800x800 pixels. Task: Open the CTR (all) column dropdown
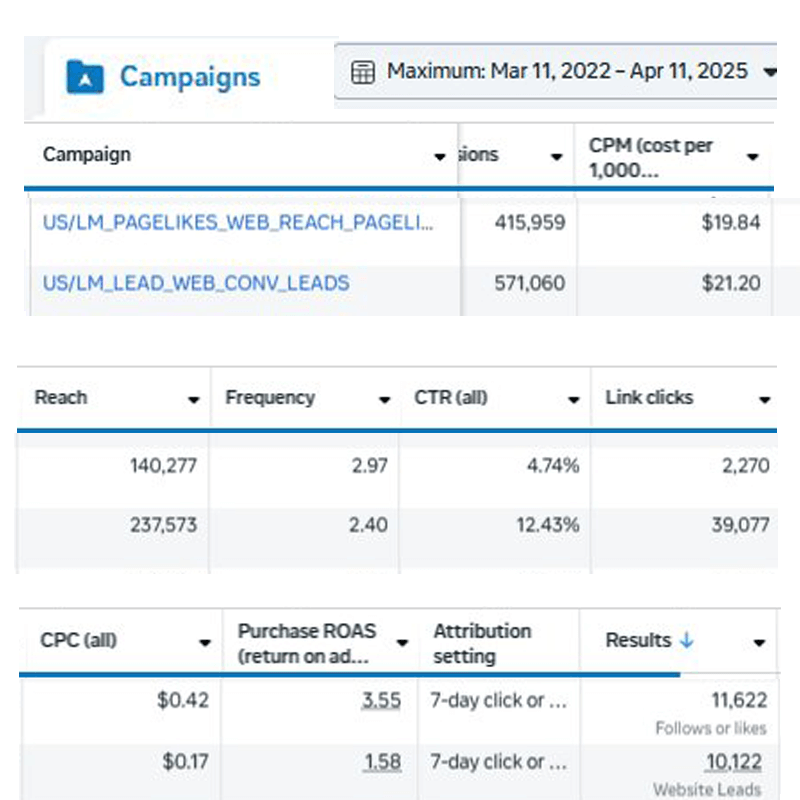pos(573,399)
